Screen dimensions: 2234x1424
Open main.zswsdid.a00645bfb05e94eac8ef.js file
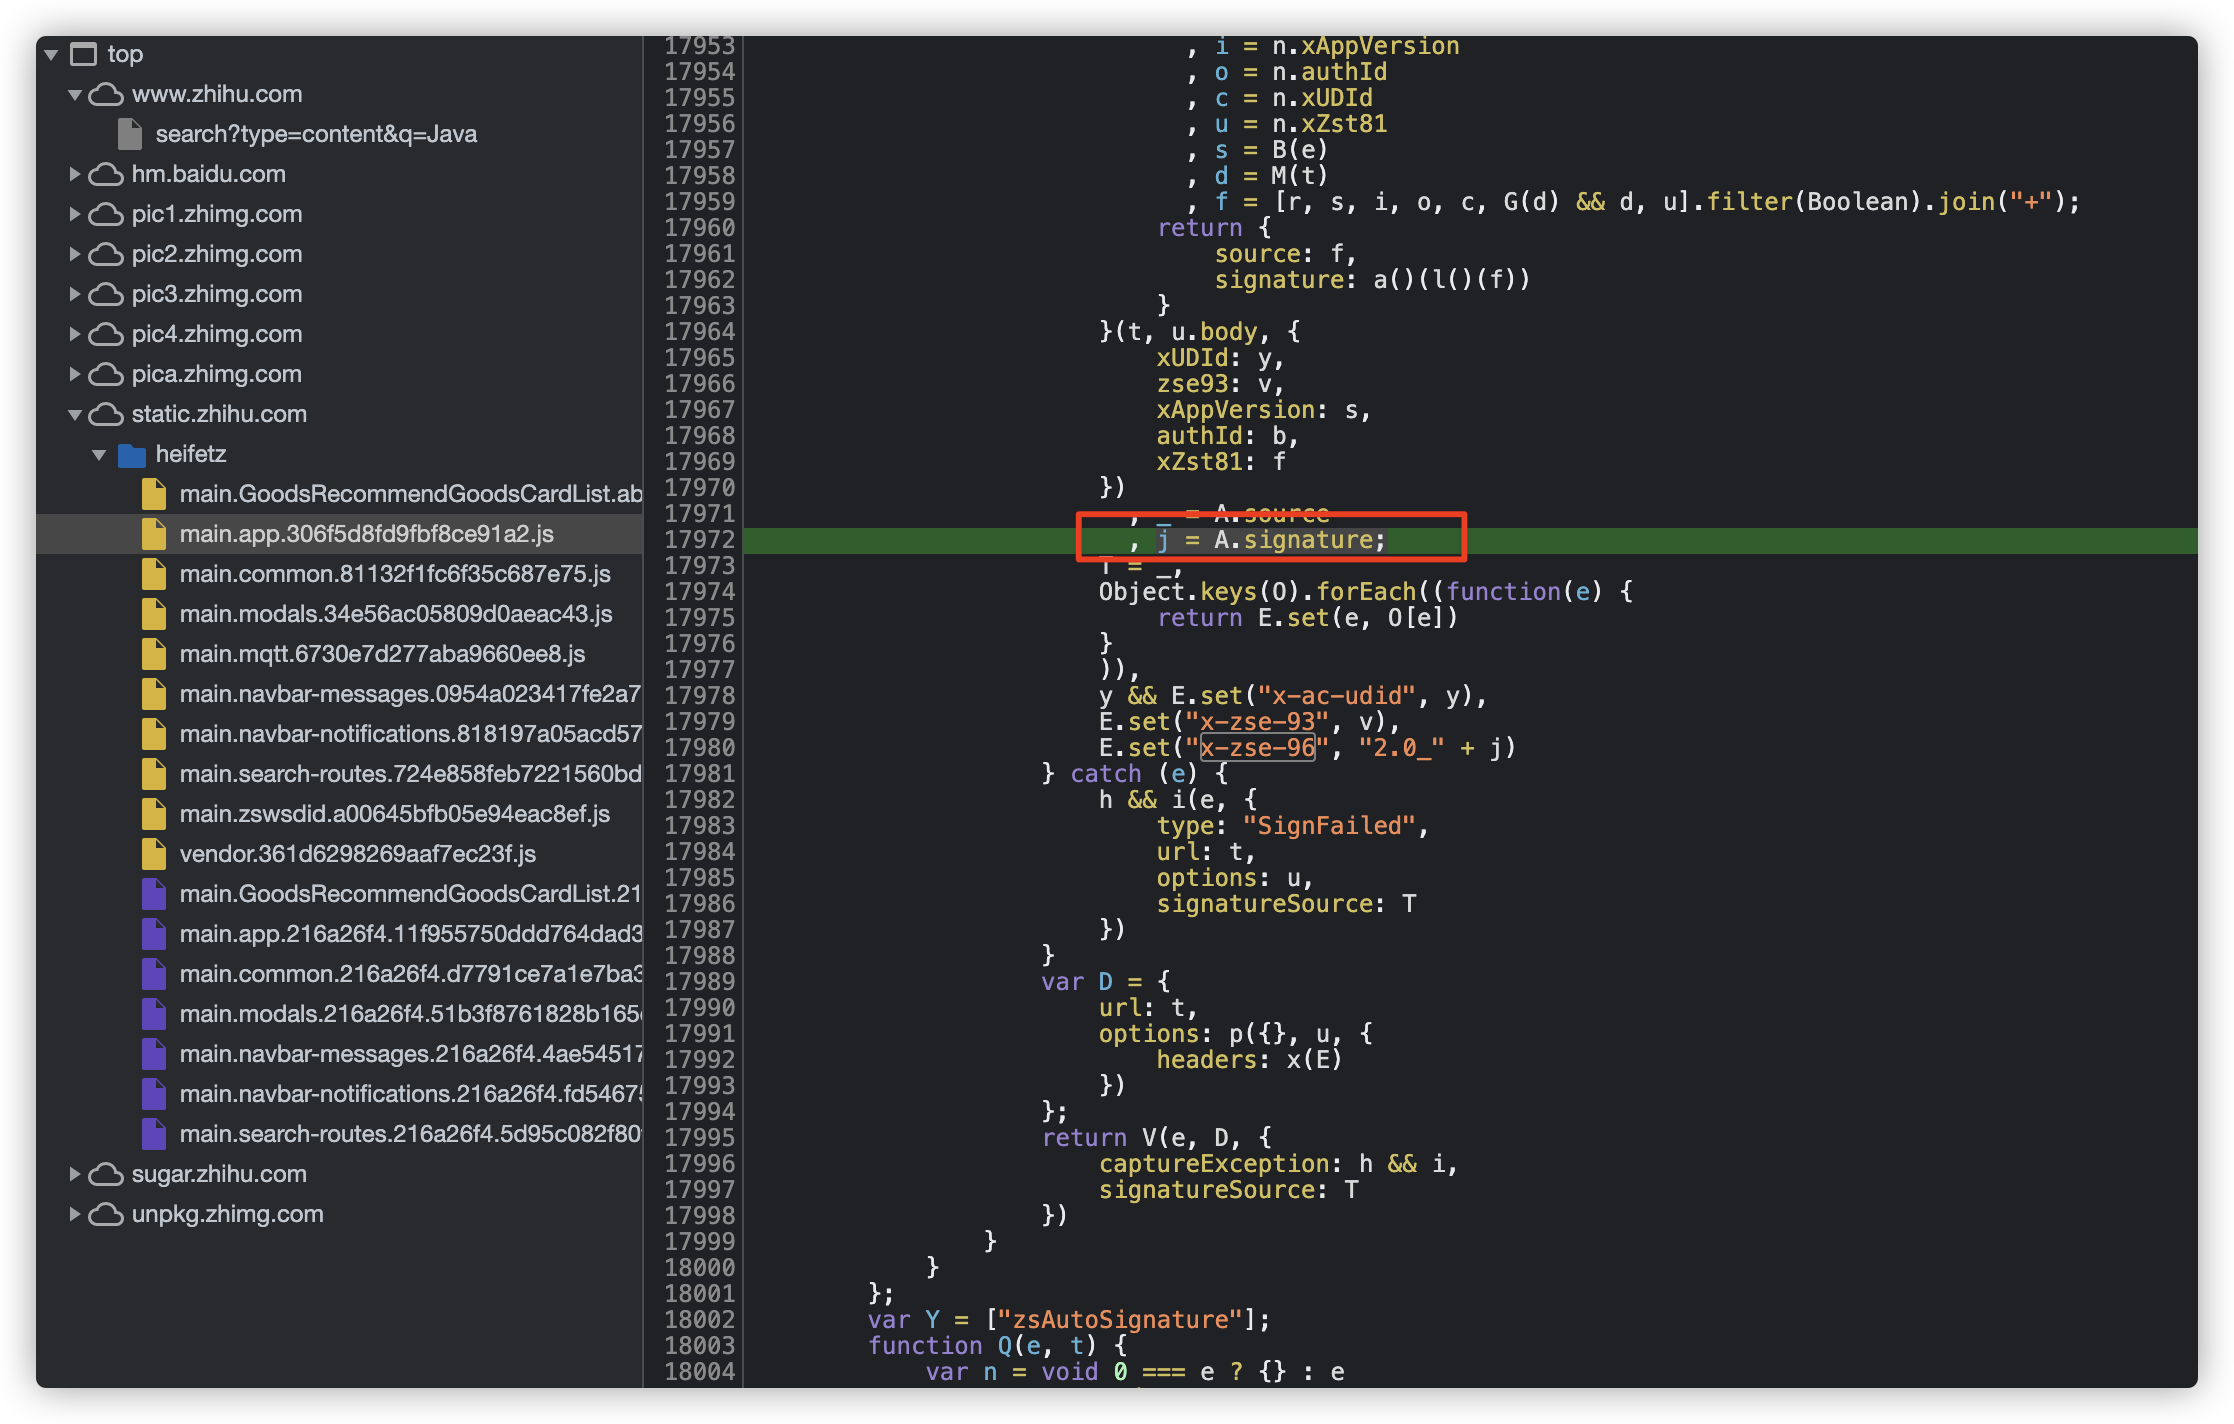pos(394,814)
